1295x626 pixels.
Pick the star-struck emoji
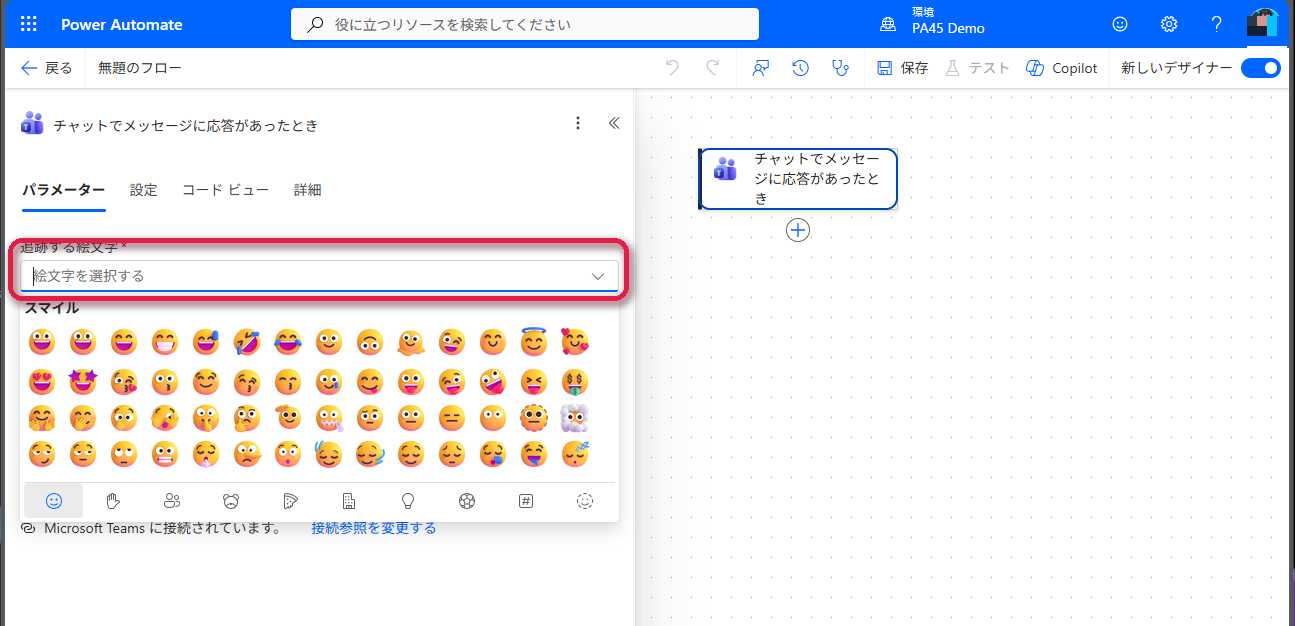coord(83,381)
